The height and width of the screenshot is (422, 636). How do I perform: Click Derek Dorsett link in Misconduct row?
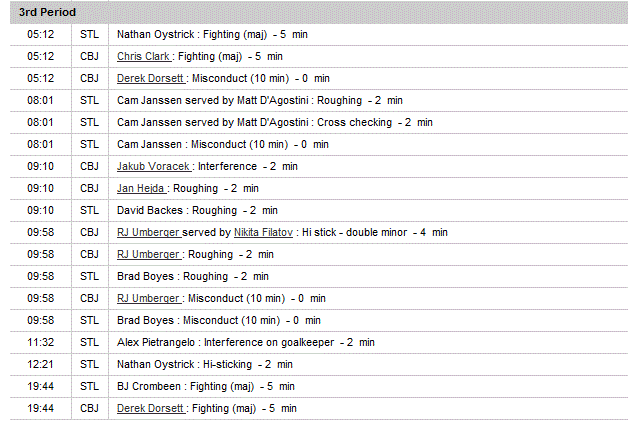149,78
